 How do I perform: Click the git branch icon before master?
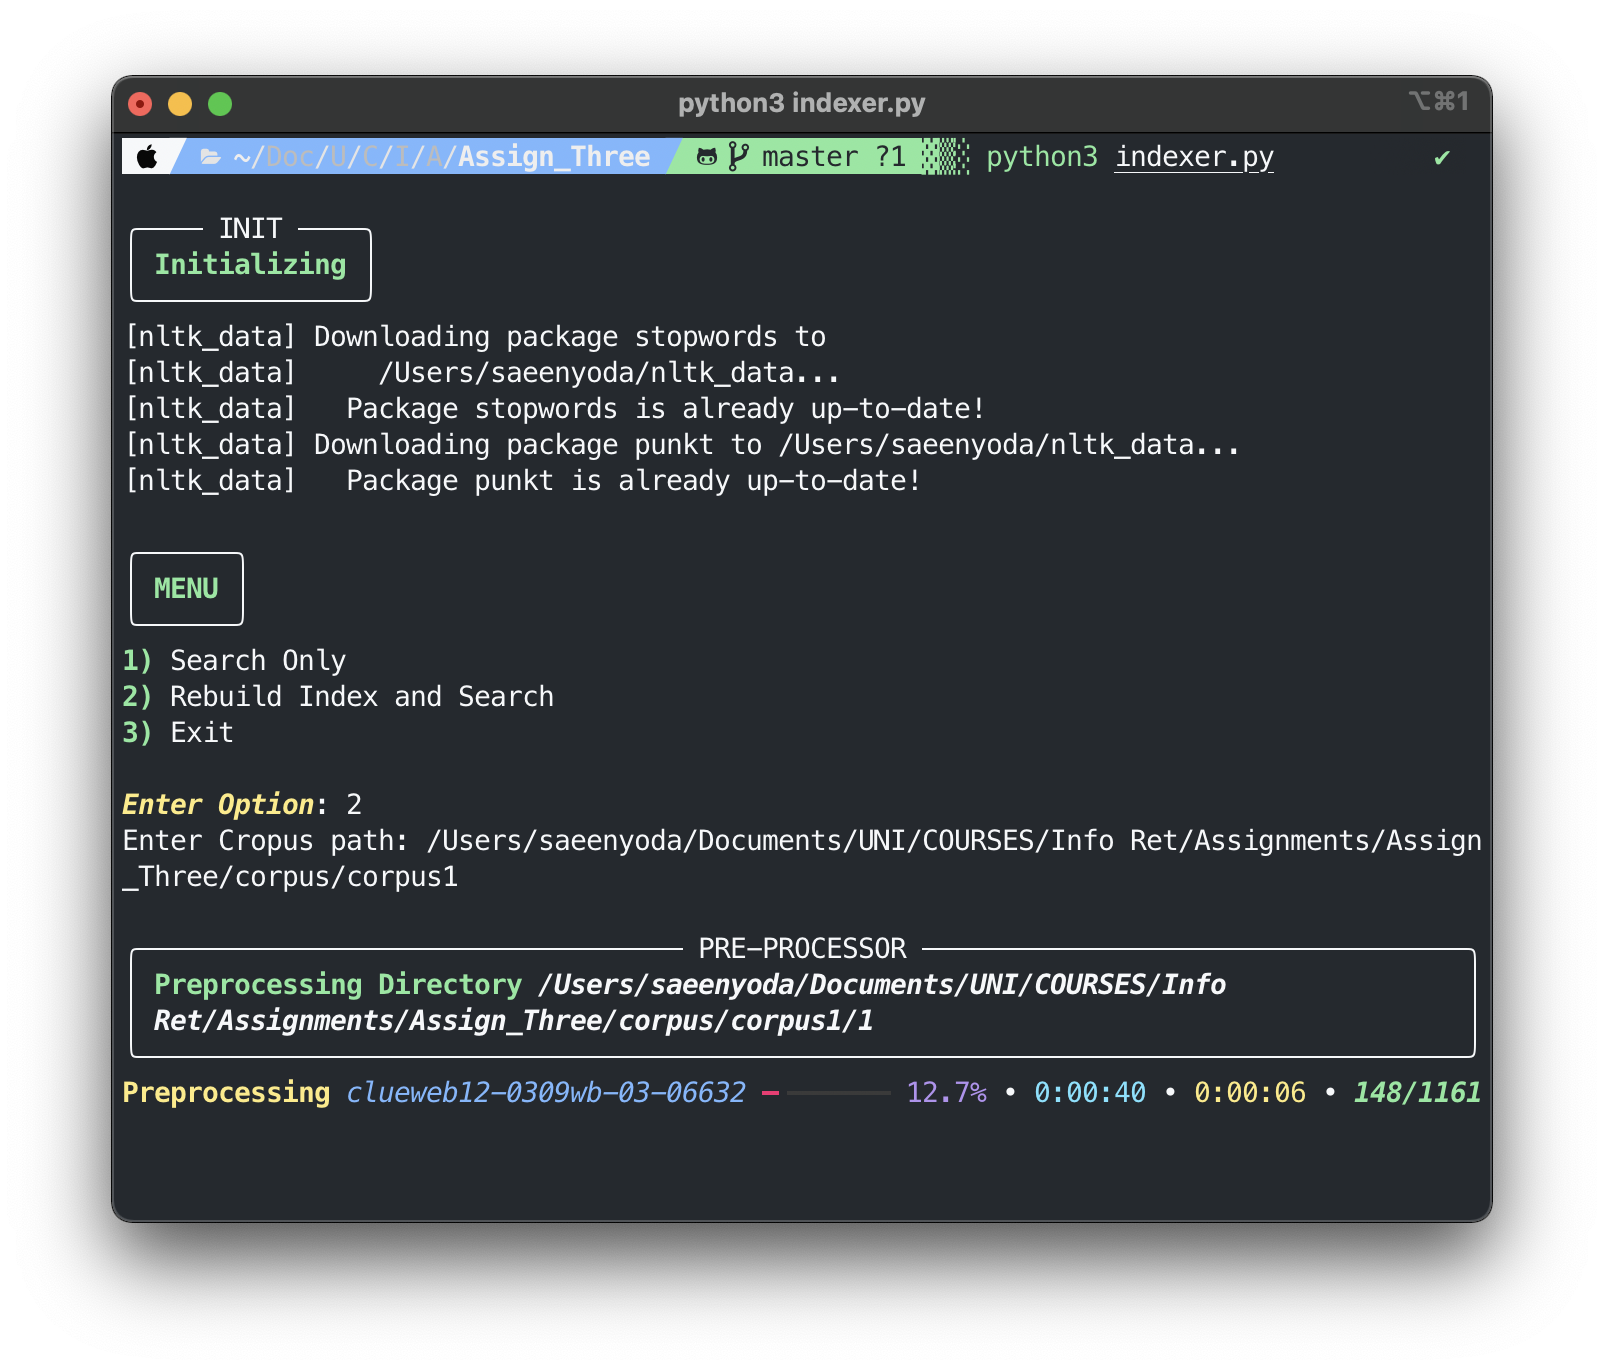738,157
